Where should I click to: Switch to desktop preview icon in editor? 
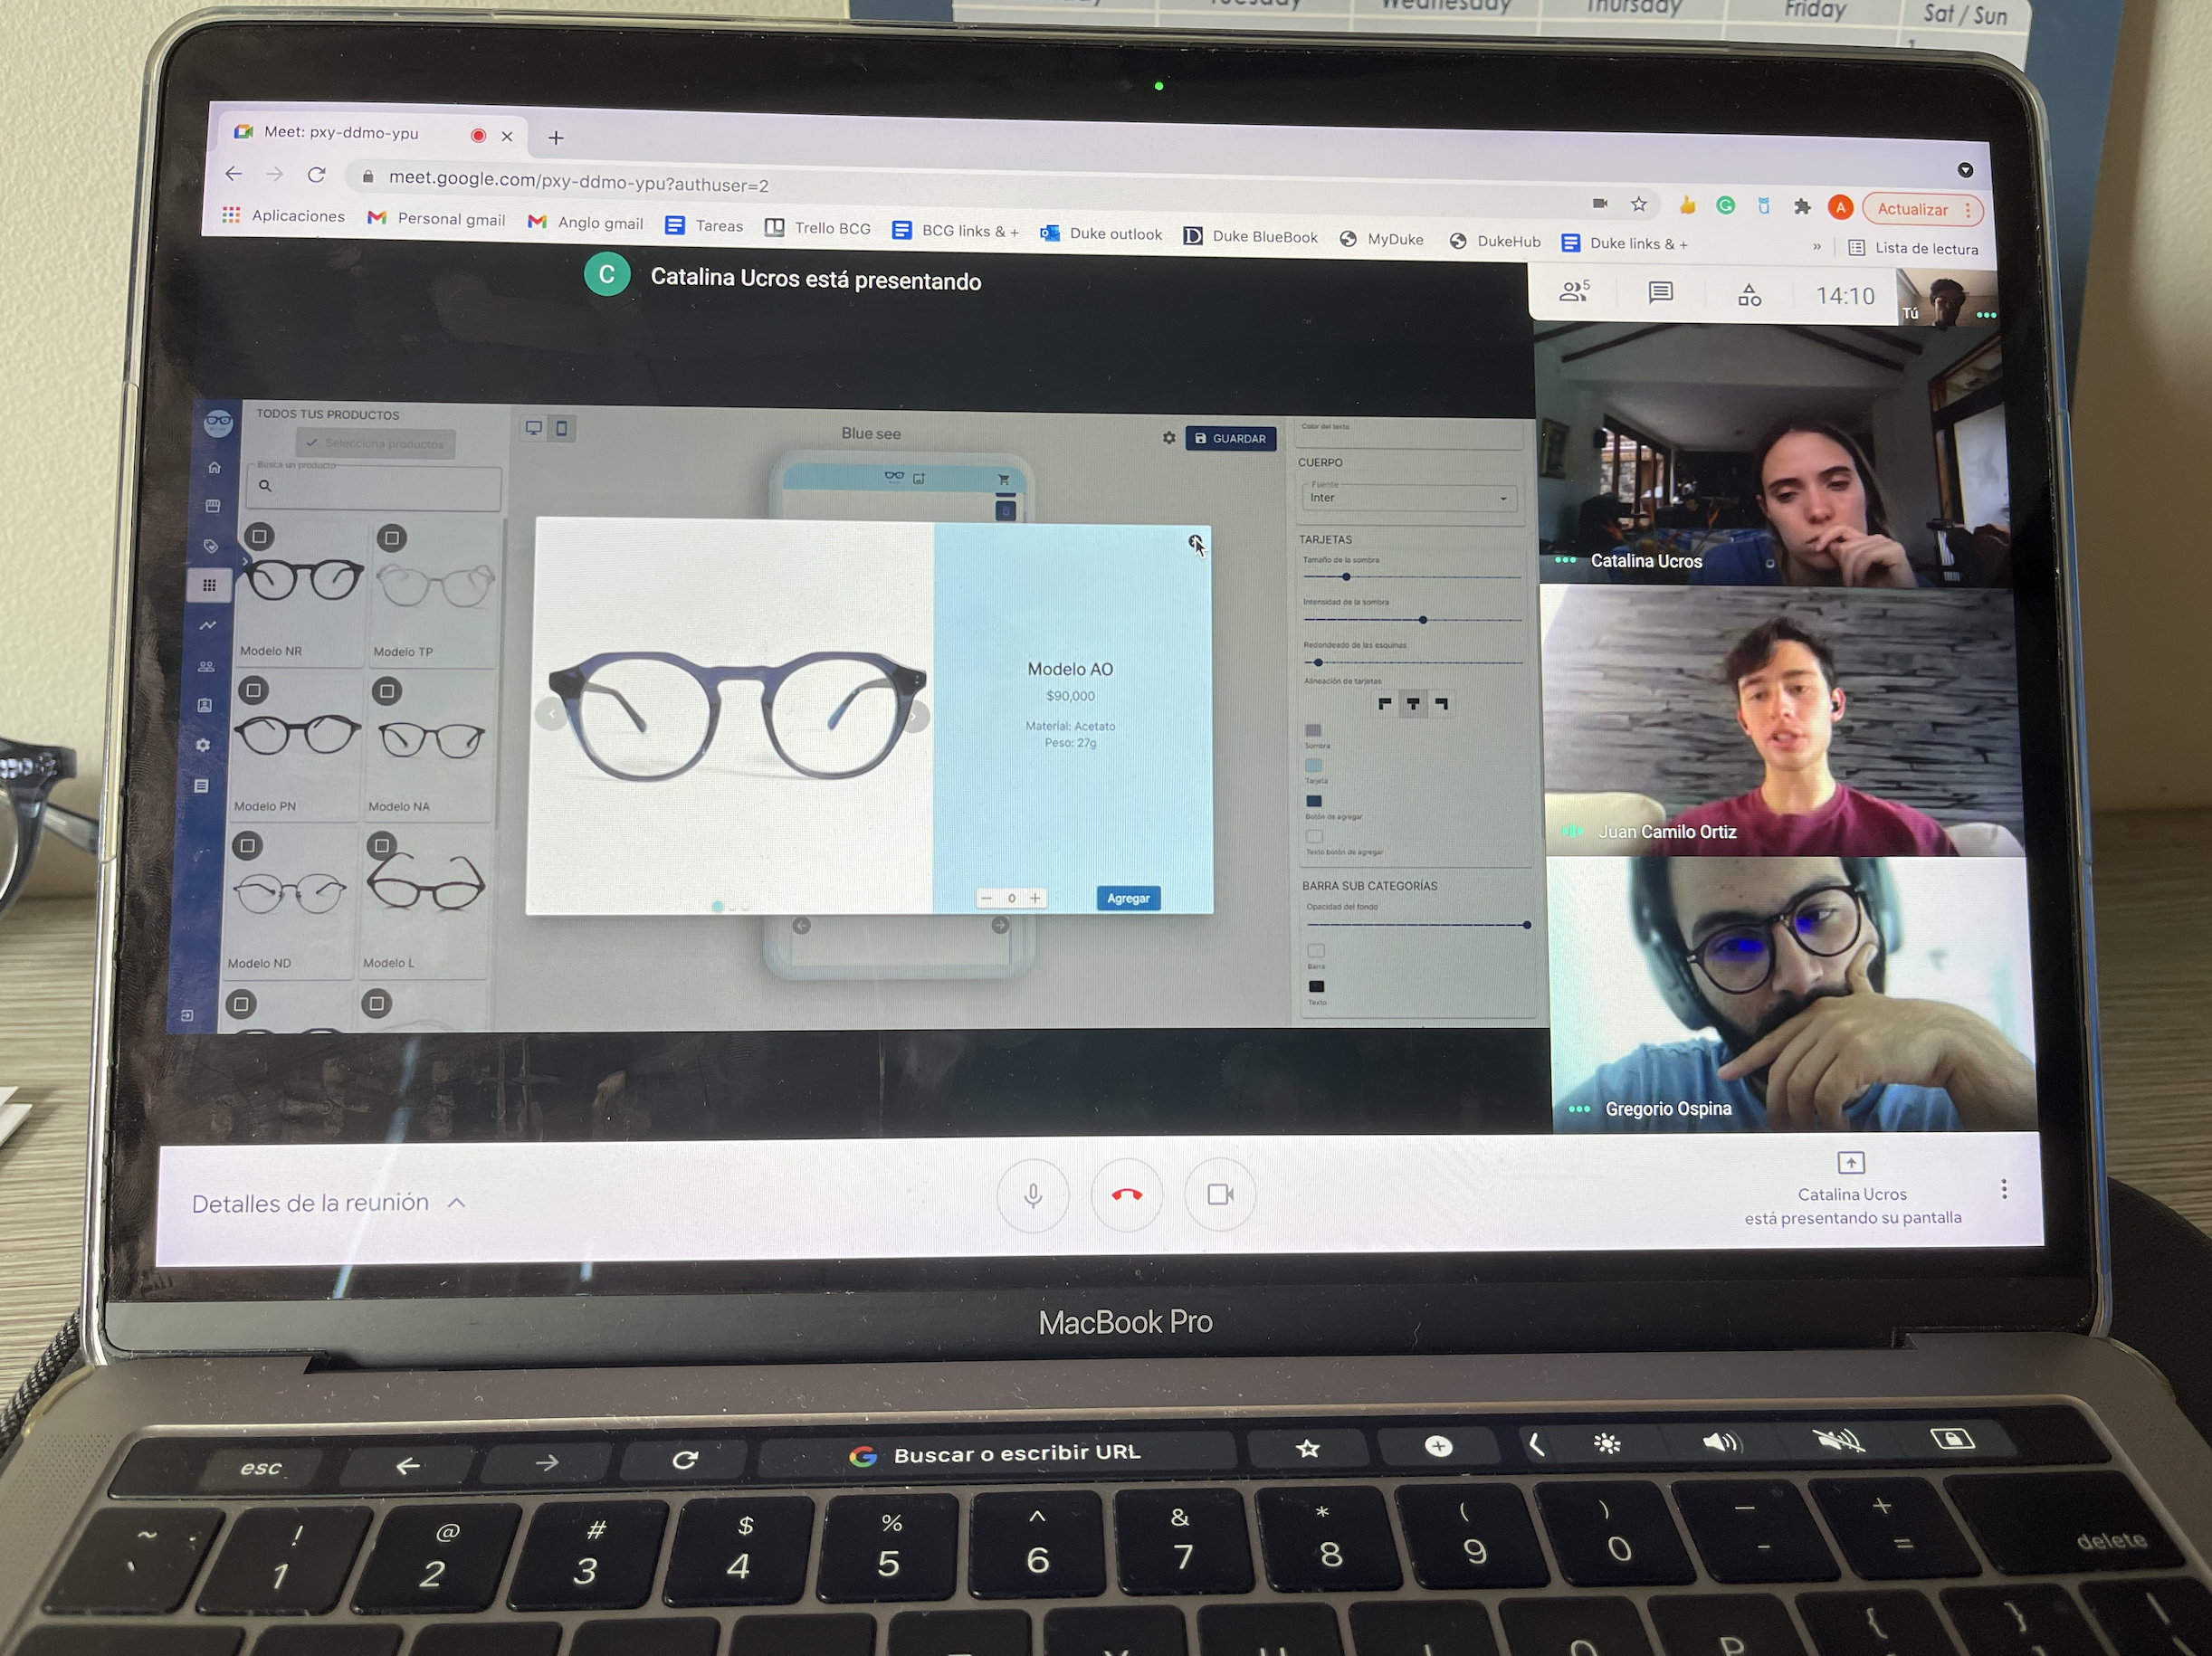coord(534,428)
